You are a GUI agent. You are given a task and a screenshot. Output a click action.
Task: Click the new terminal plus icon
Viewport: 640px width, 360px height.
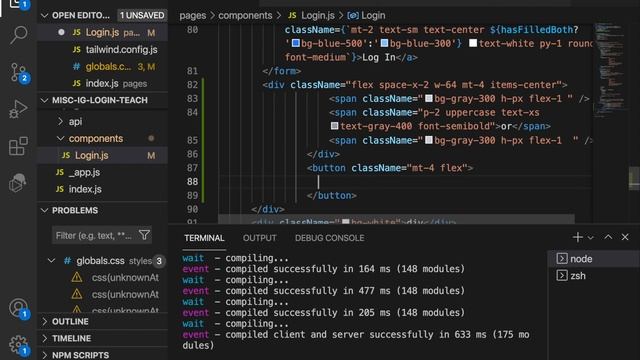pos(578,237)
